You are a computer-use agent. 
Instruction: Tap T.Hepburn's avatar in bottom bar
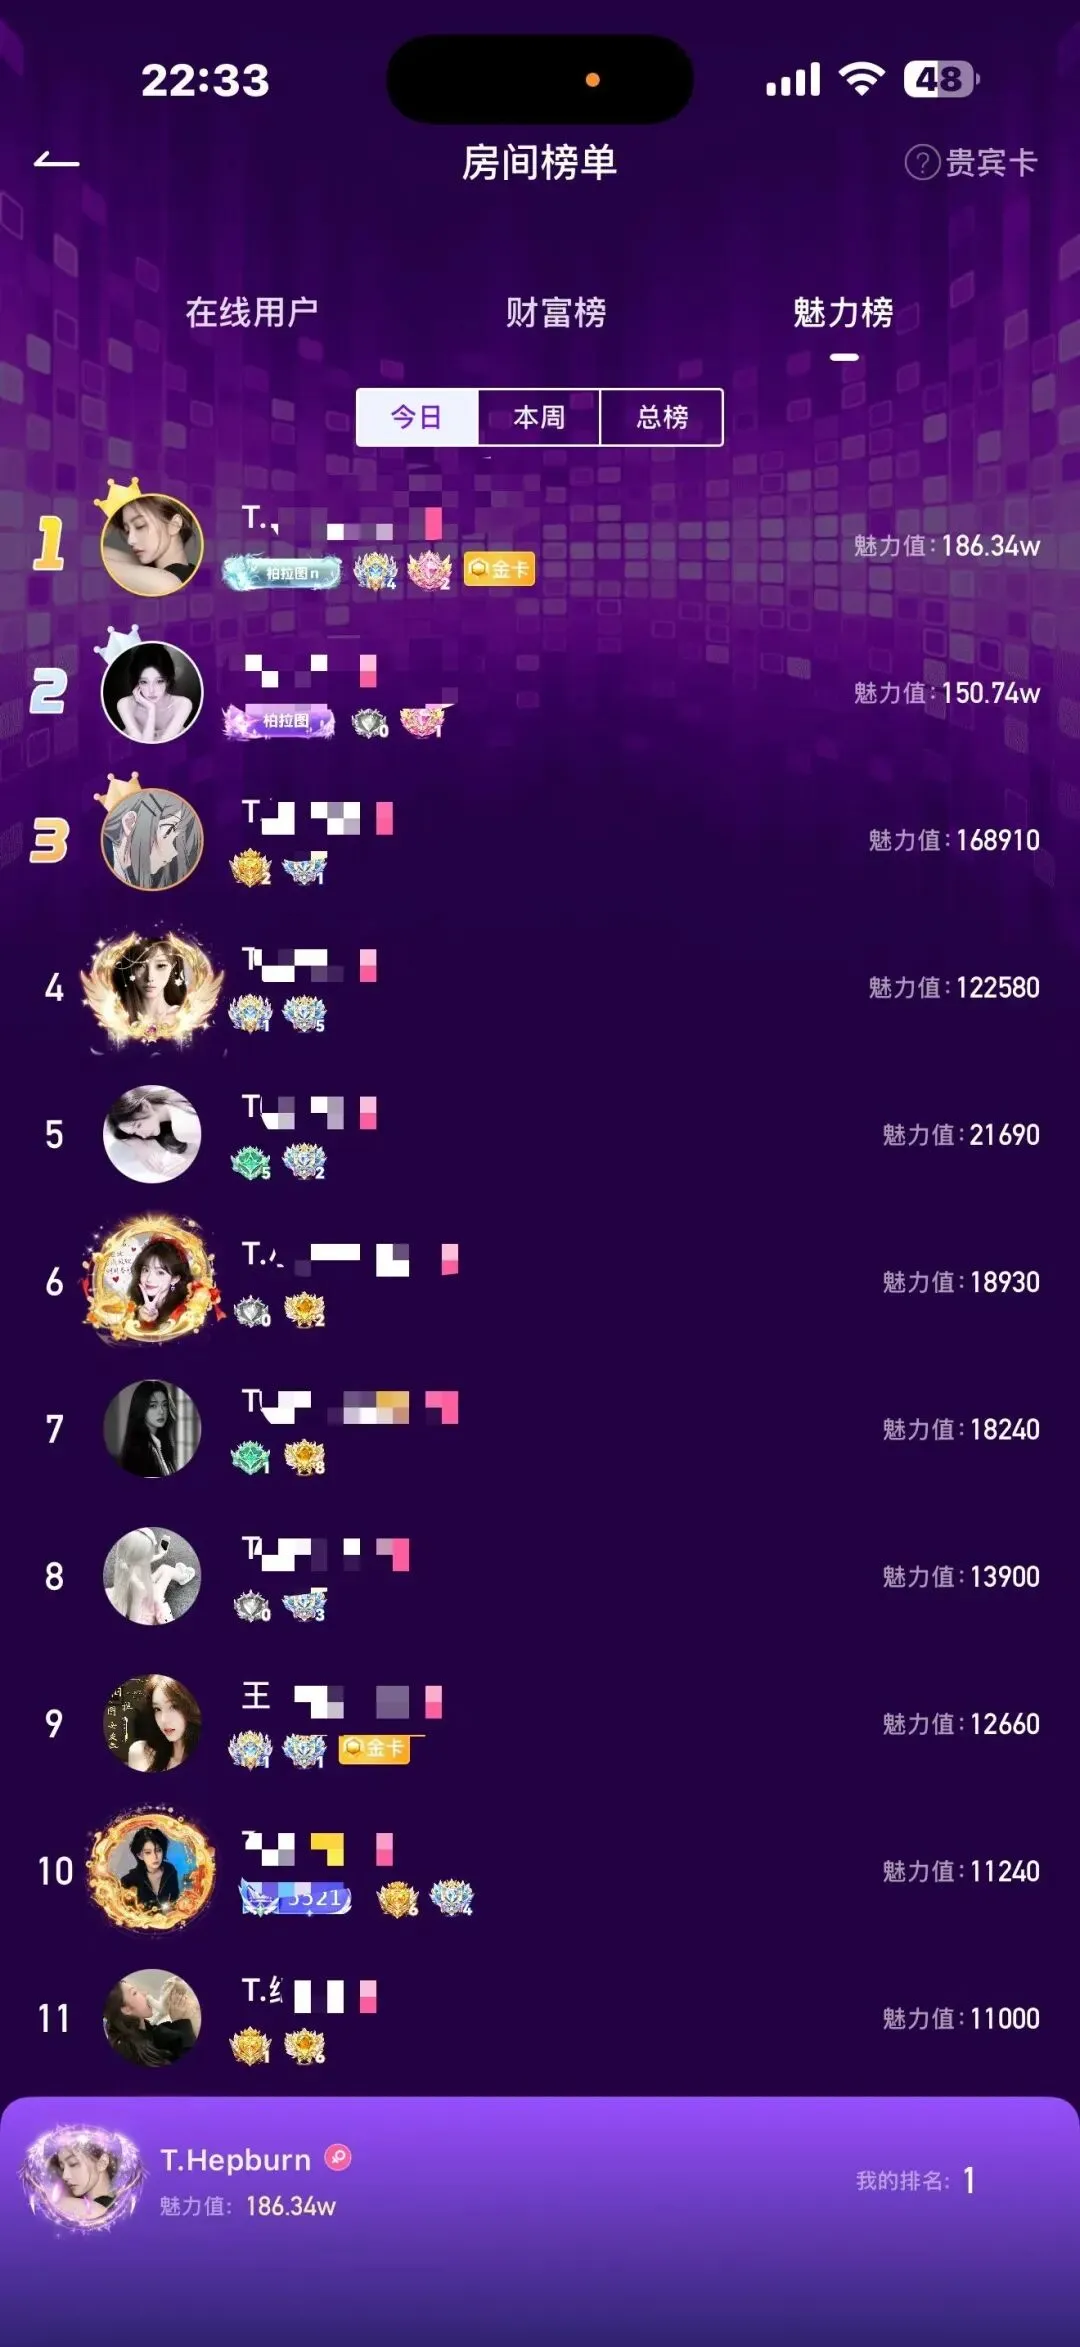click(82, 2180)
